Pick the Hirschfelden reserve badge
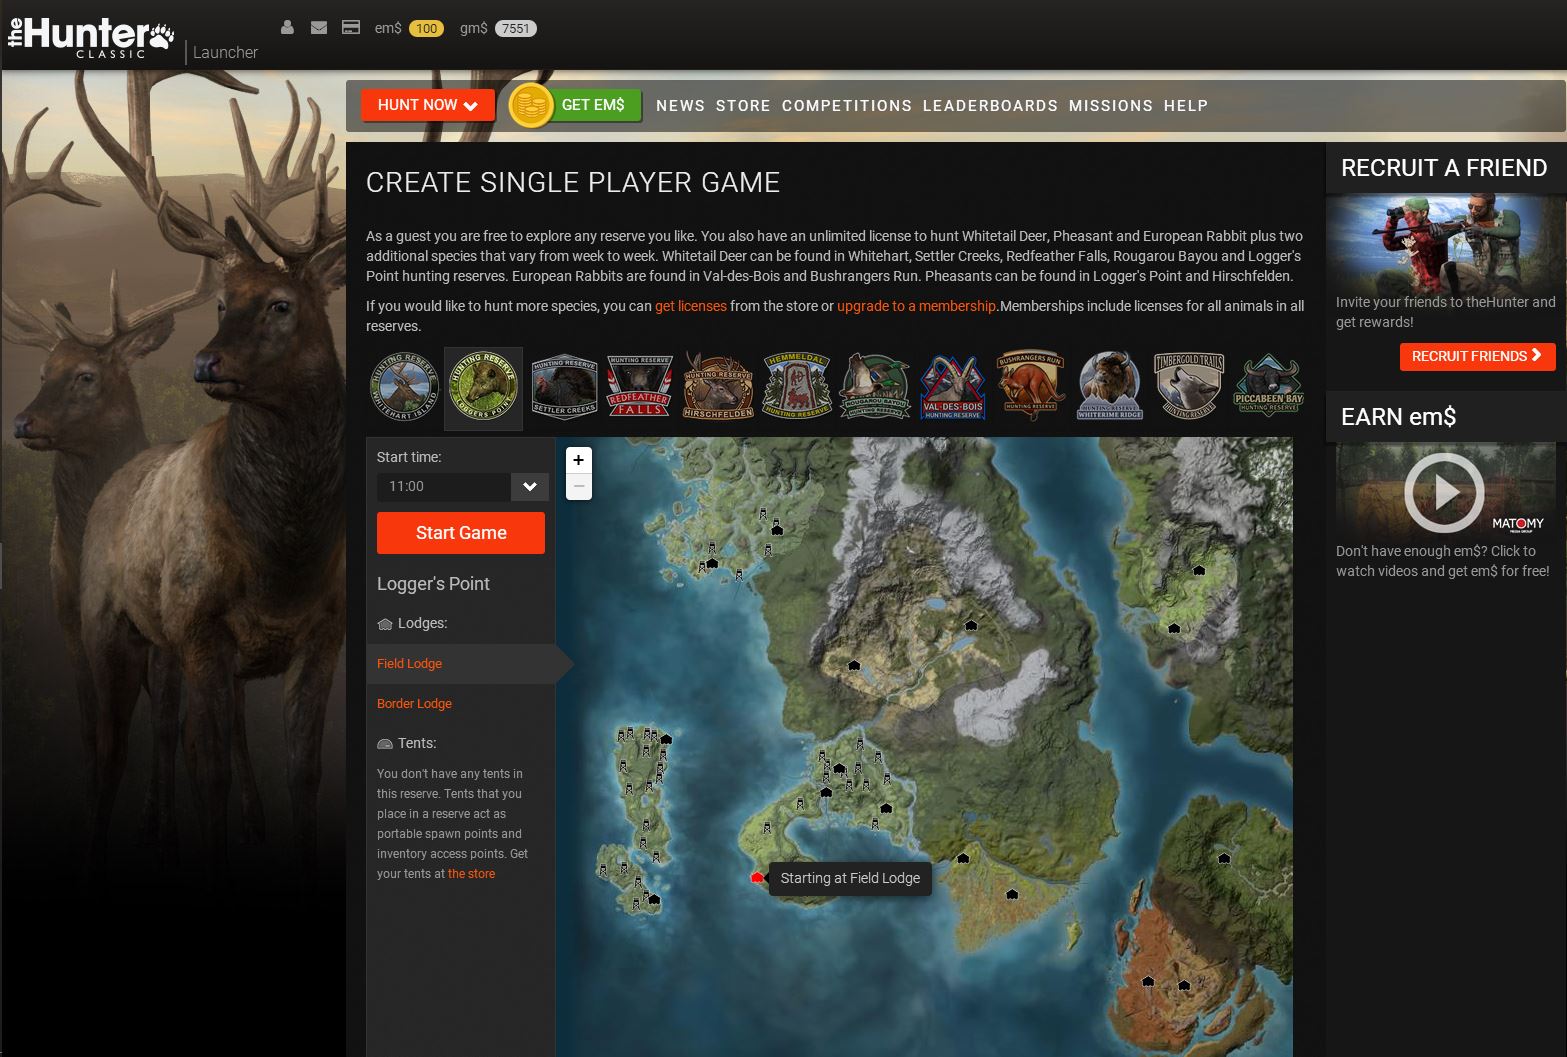Screen dimensions: 1567x1057 [x=718, y=387]
